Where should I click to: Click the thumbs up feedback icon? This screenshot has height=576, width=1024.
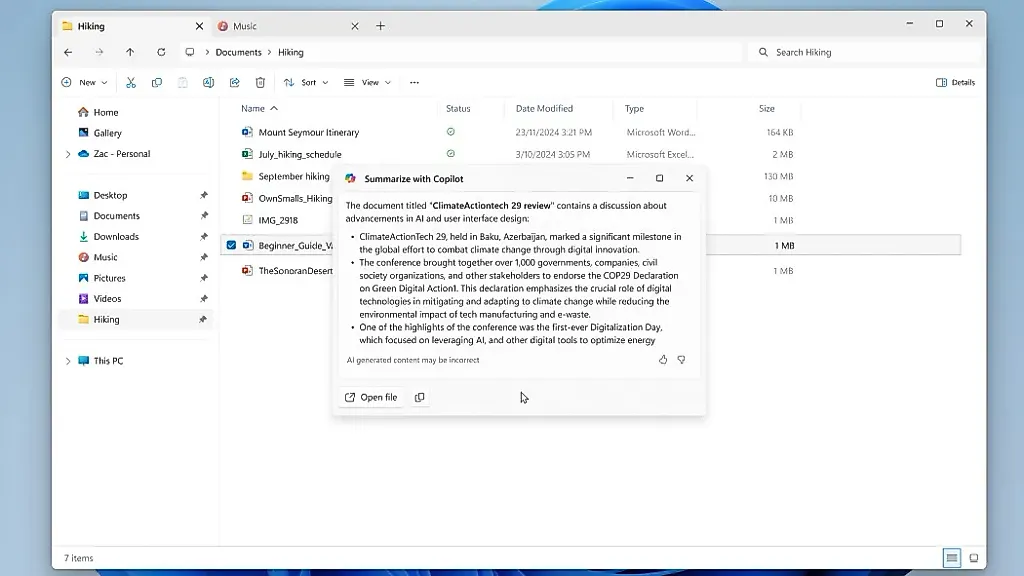[663, 360]
